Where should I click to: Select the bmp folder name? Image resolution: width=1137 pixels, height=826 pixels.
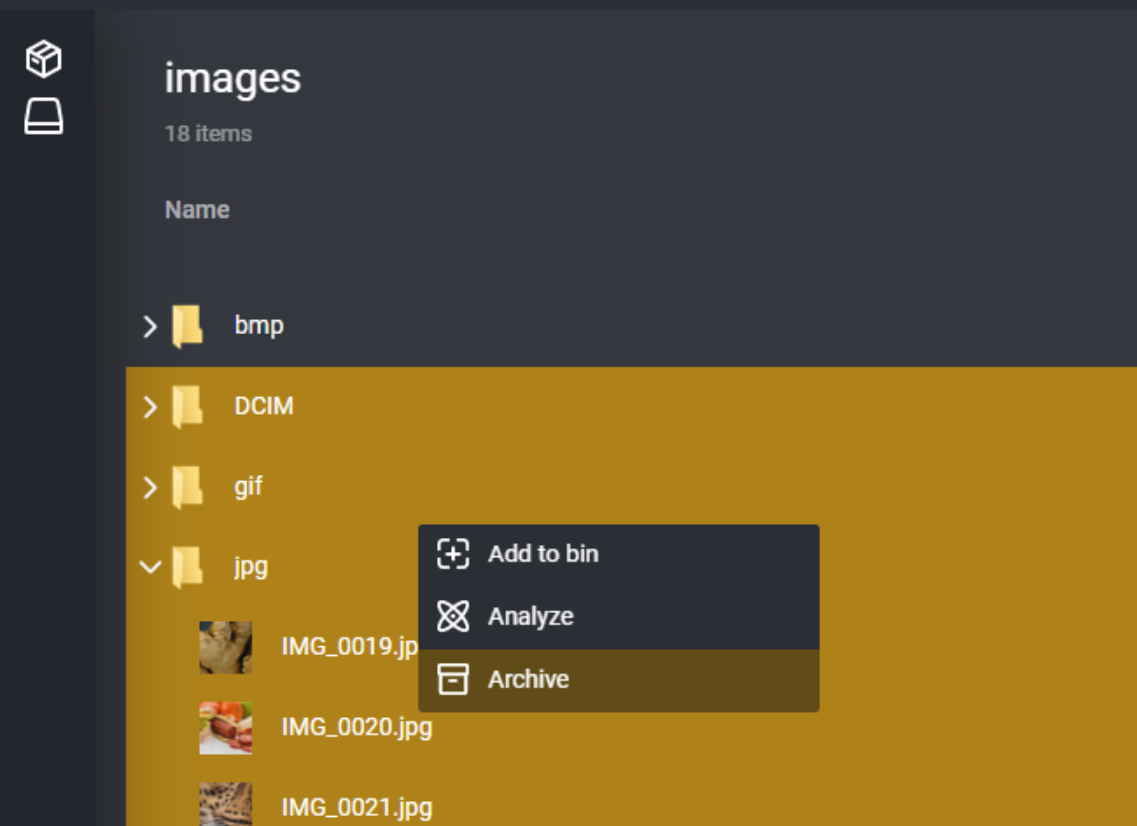tap(259, 326)
